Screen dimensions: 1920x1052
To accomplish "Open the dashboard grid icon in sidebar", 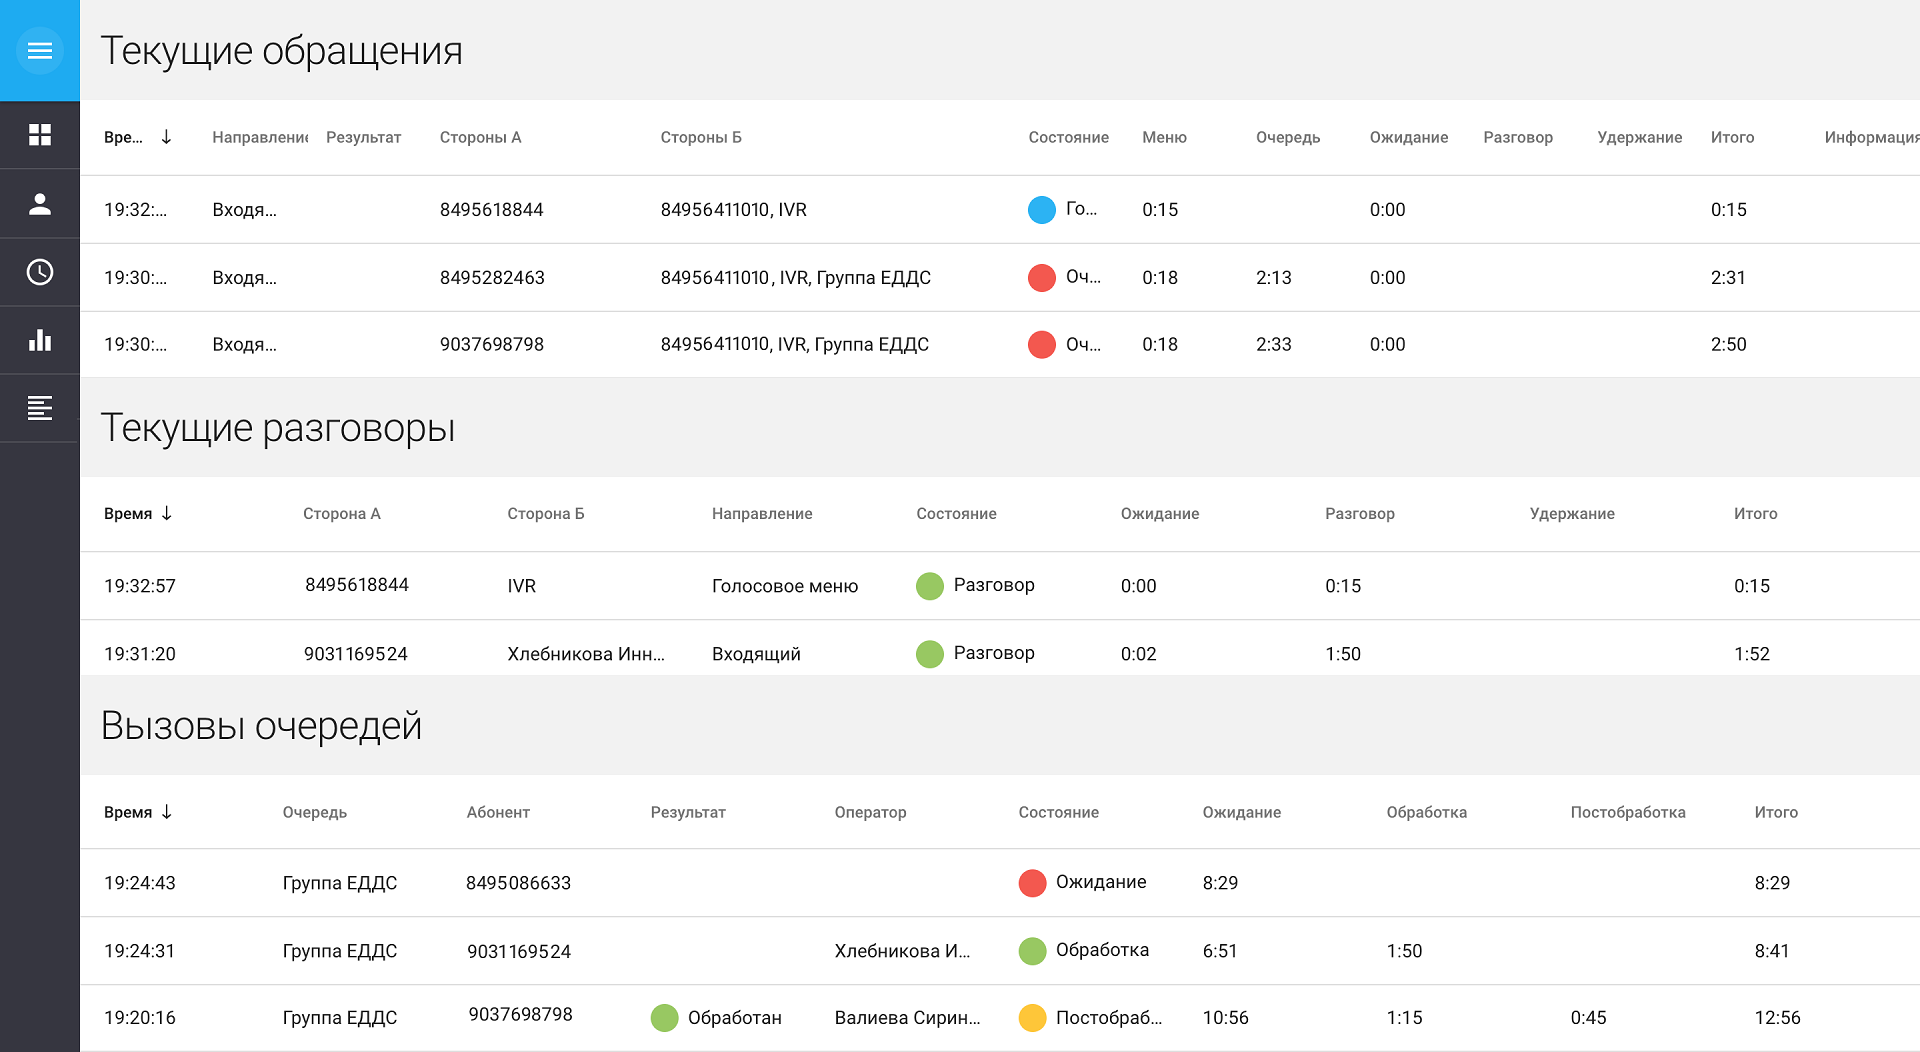I will tap(40, 135).
